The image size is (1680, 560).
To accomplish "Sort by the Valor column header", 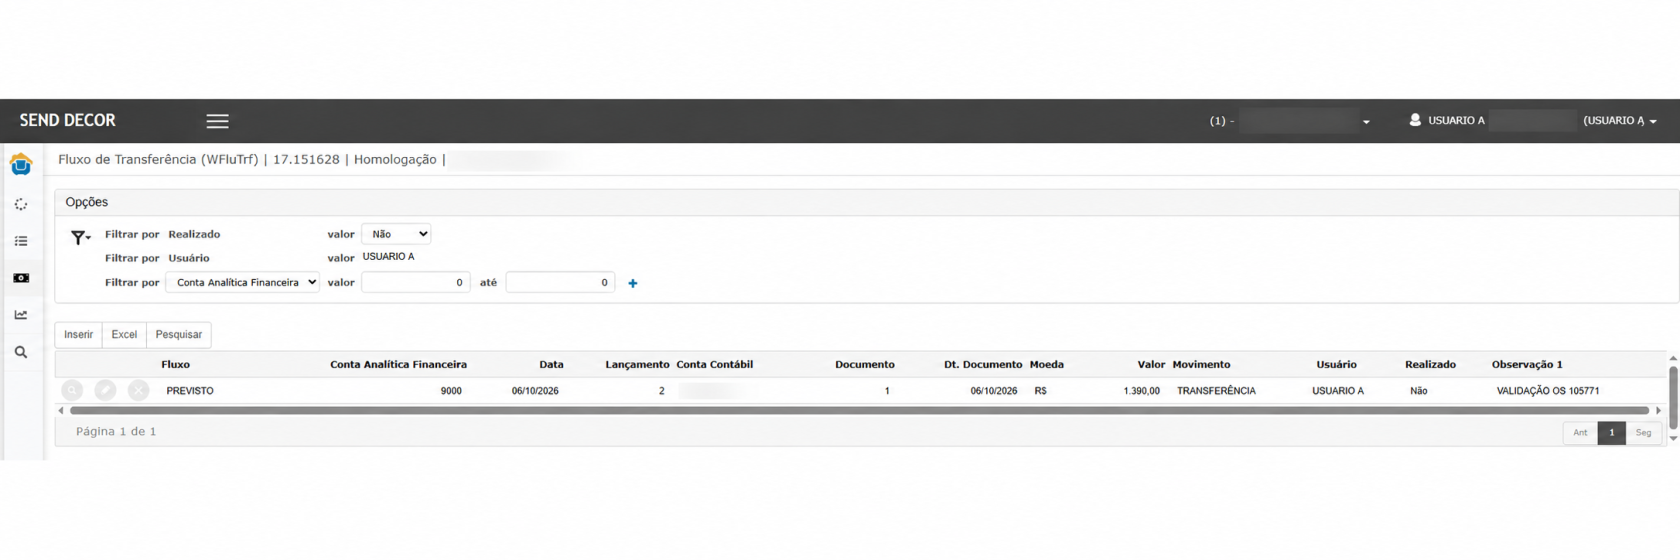I will pyautogui.click(x=1151, y=365).
